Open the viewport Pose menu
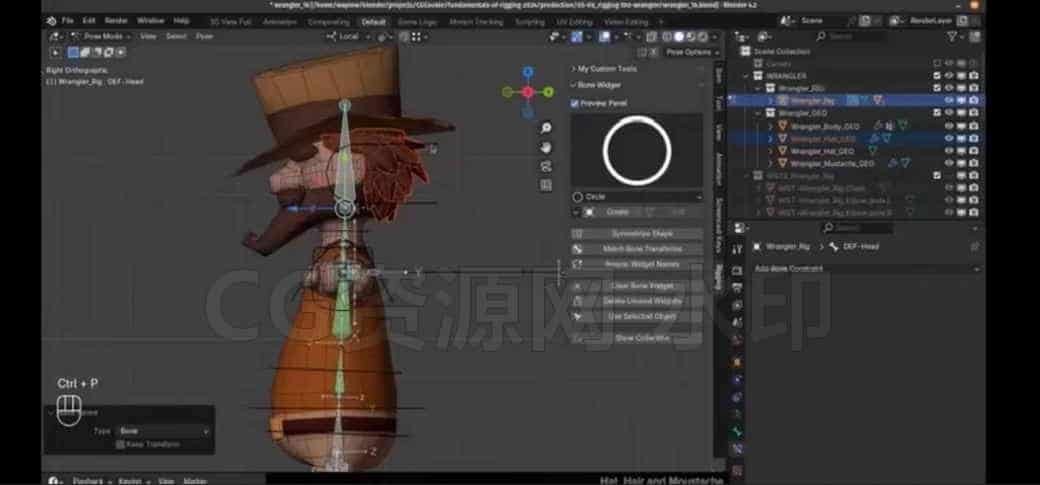1040x485 pixels. (204, 36)
